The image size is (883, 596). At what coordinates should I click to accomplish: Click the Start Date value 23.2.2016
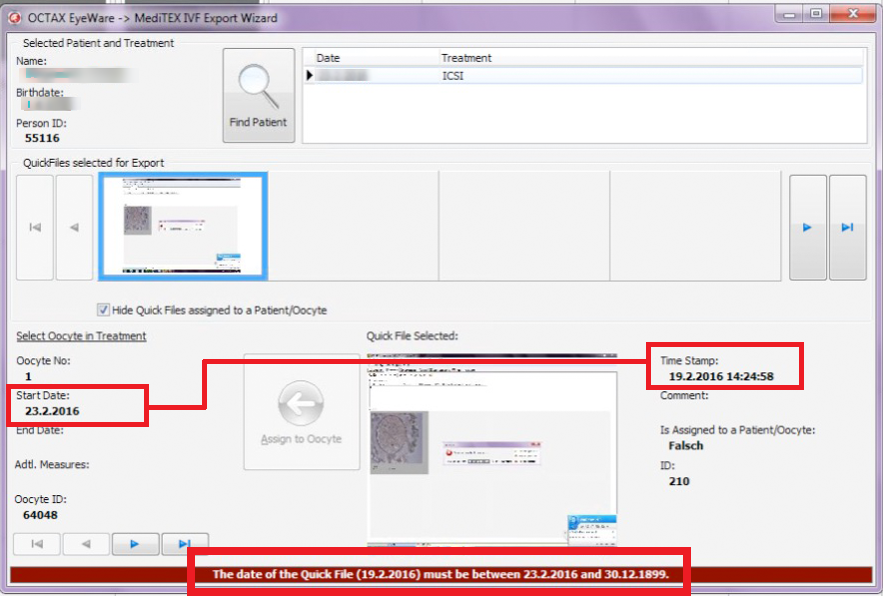coord(52,411)
